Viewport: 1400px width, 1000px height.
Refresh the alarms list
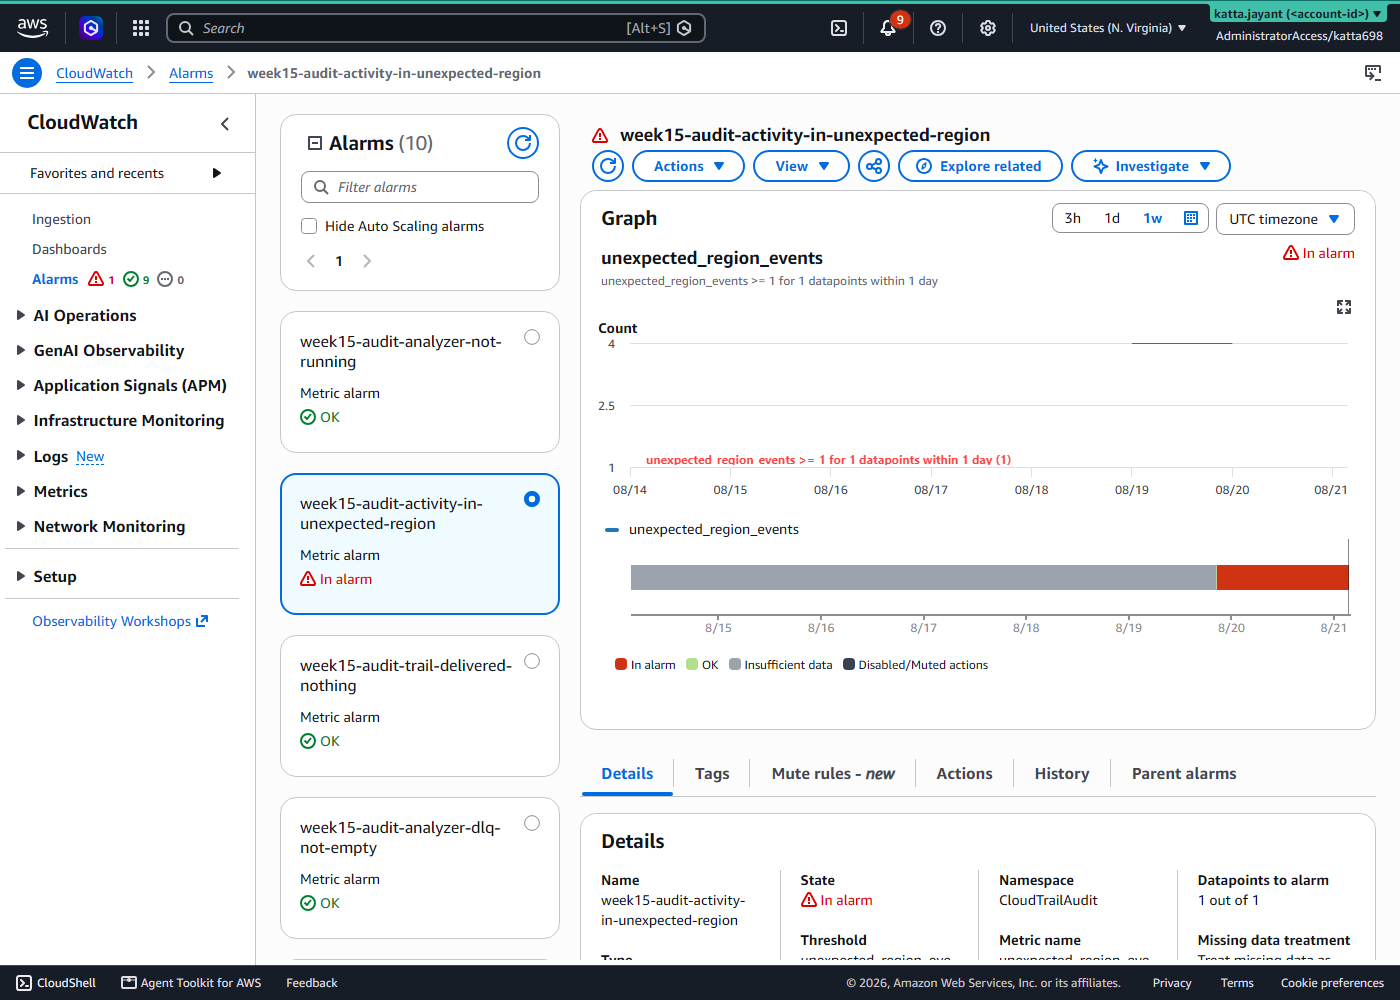coord(523,143)
